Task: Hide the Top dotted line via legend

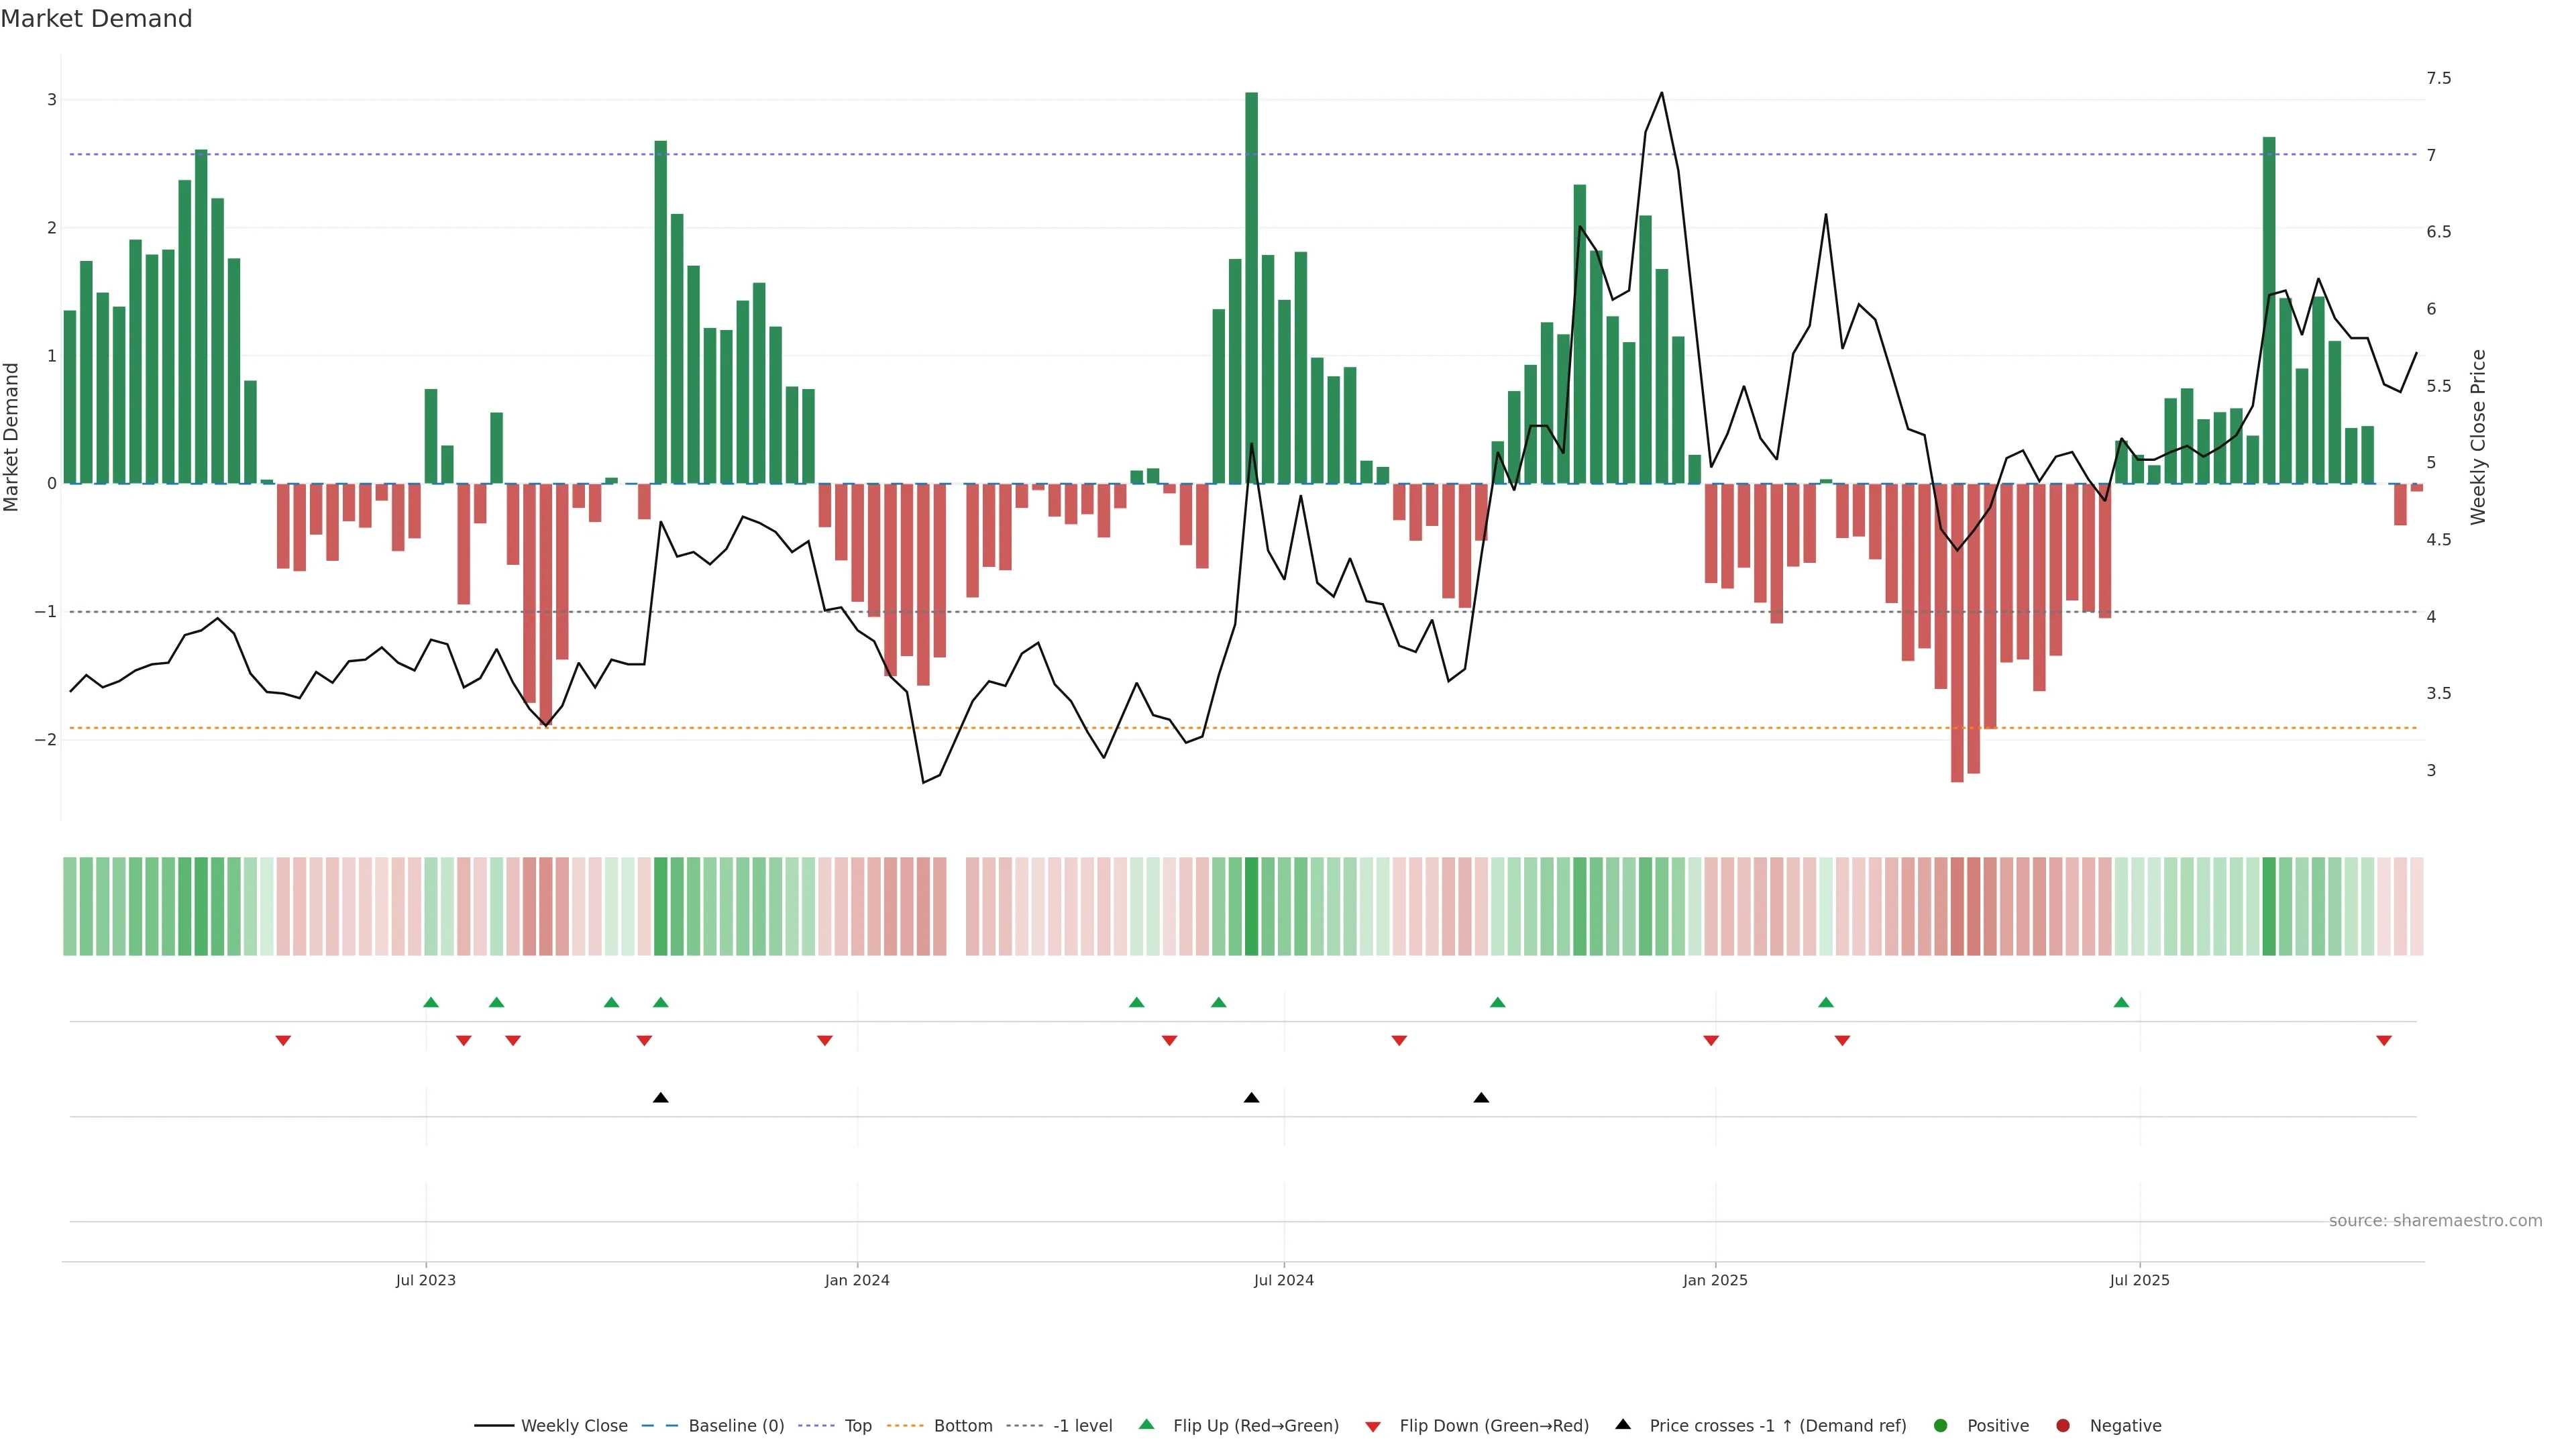Action: [857, 1425]
